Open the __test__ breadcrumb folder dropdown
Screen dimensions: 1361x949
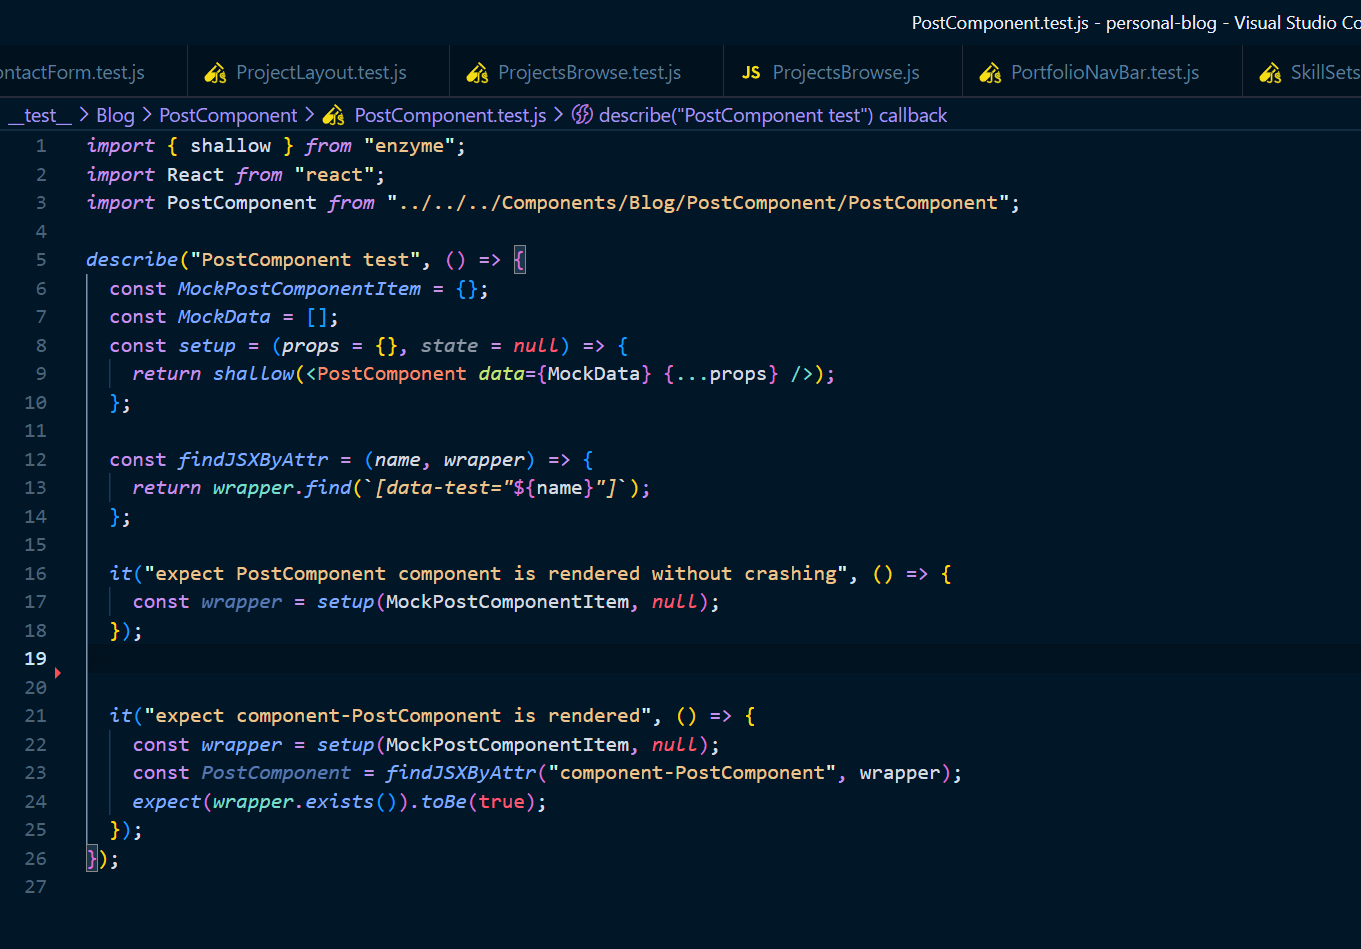(40, 116)
